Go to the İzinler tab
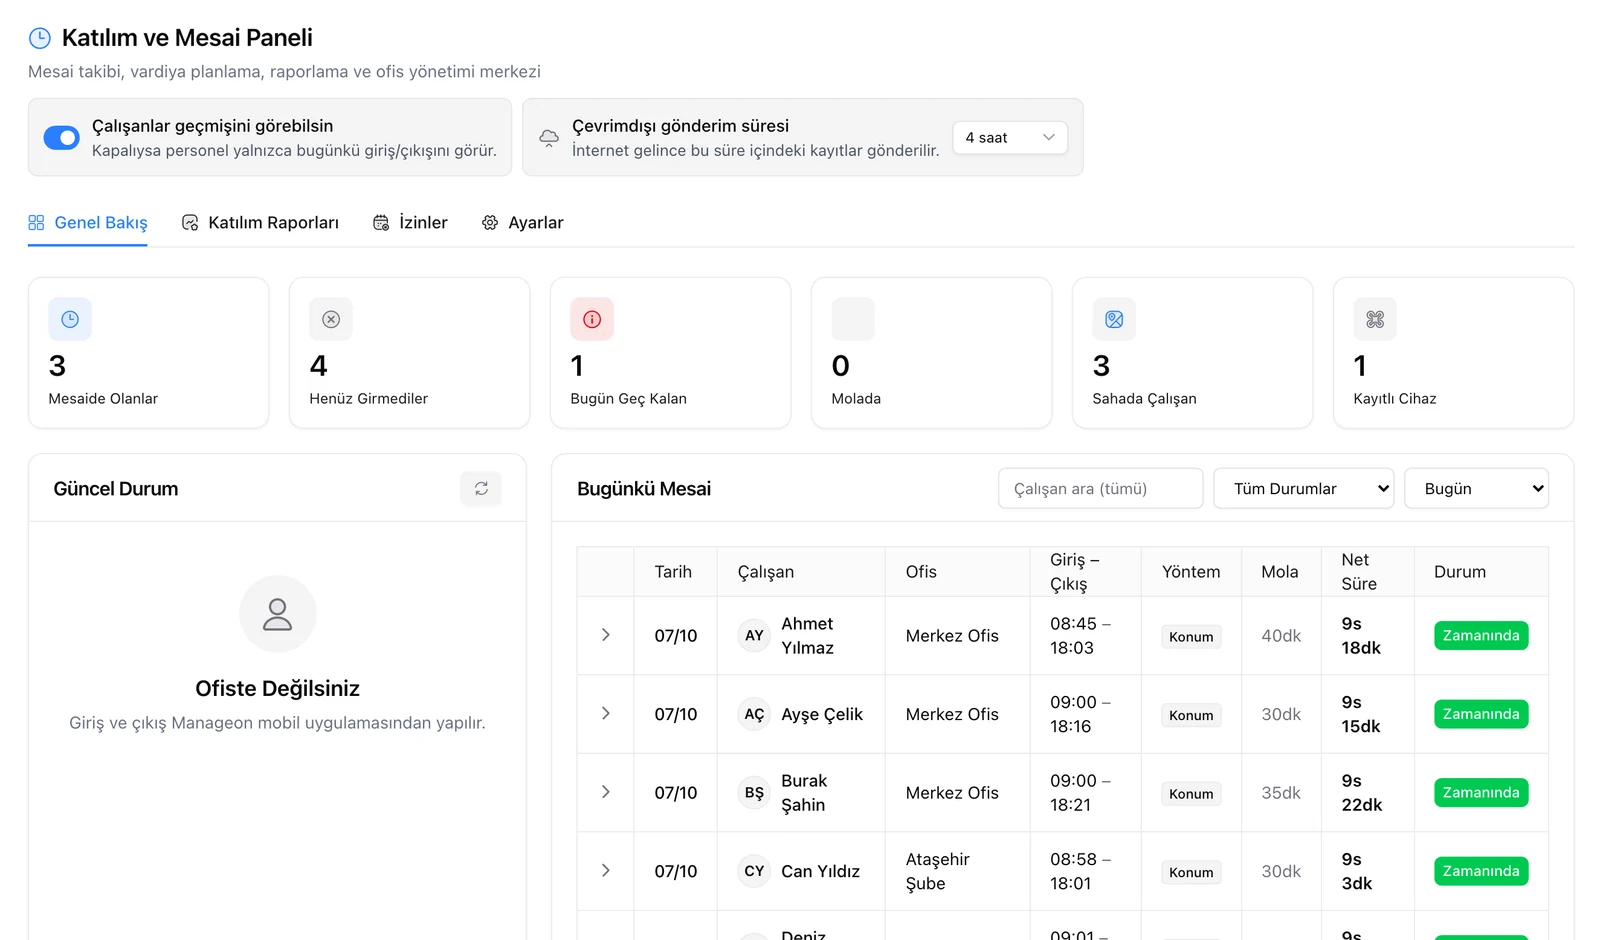Screen dimensions: 1600x940 (x=410, y=223)
